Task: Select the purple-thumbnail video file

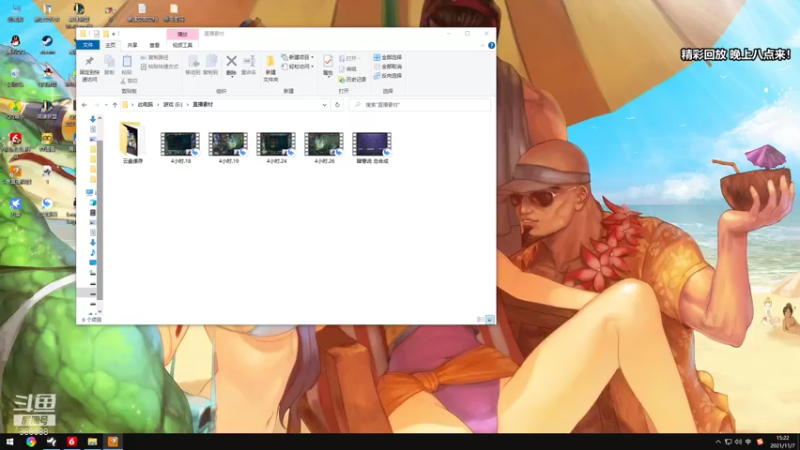Action: pos(372,147)
